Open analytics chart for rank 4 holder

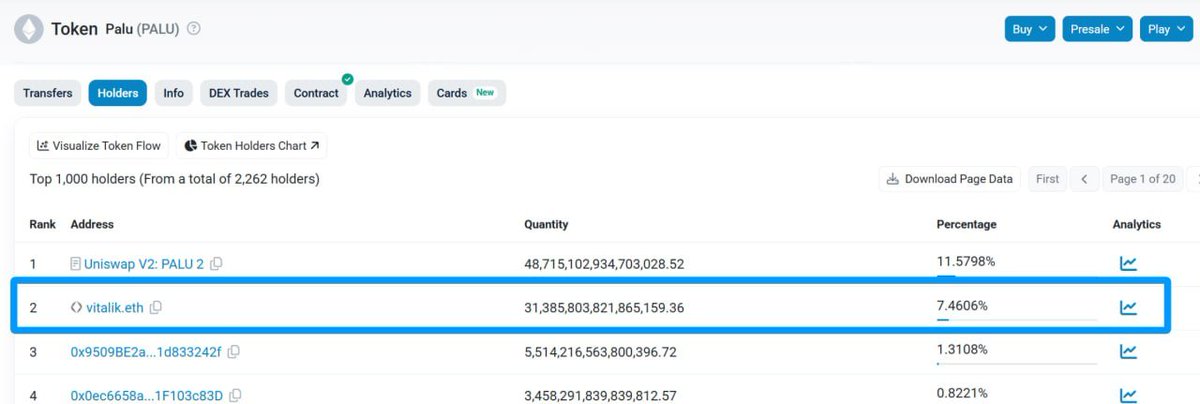tap(1128, 395)
